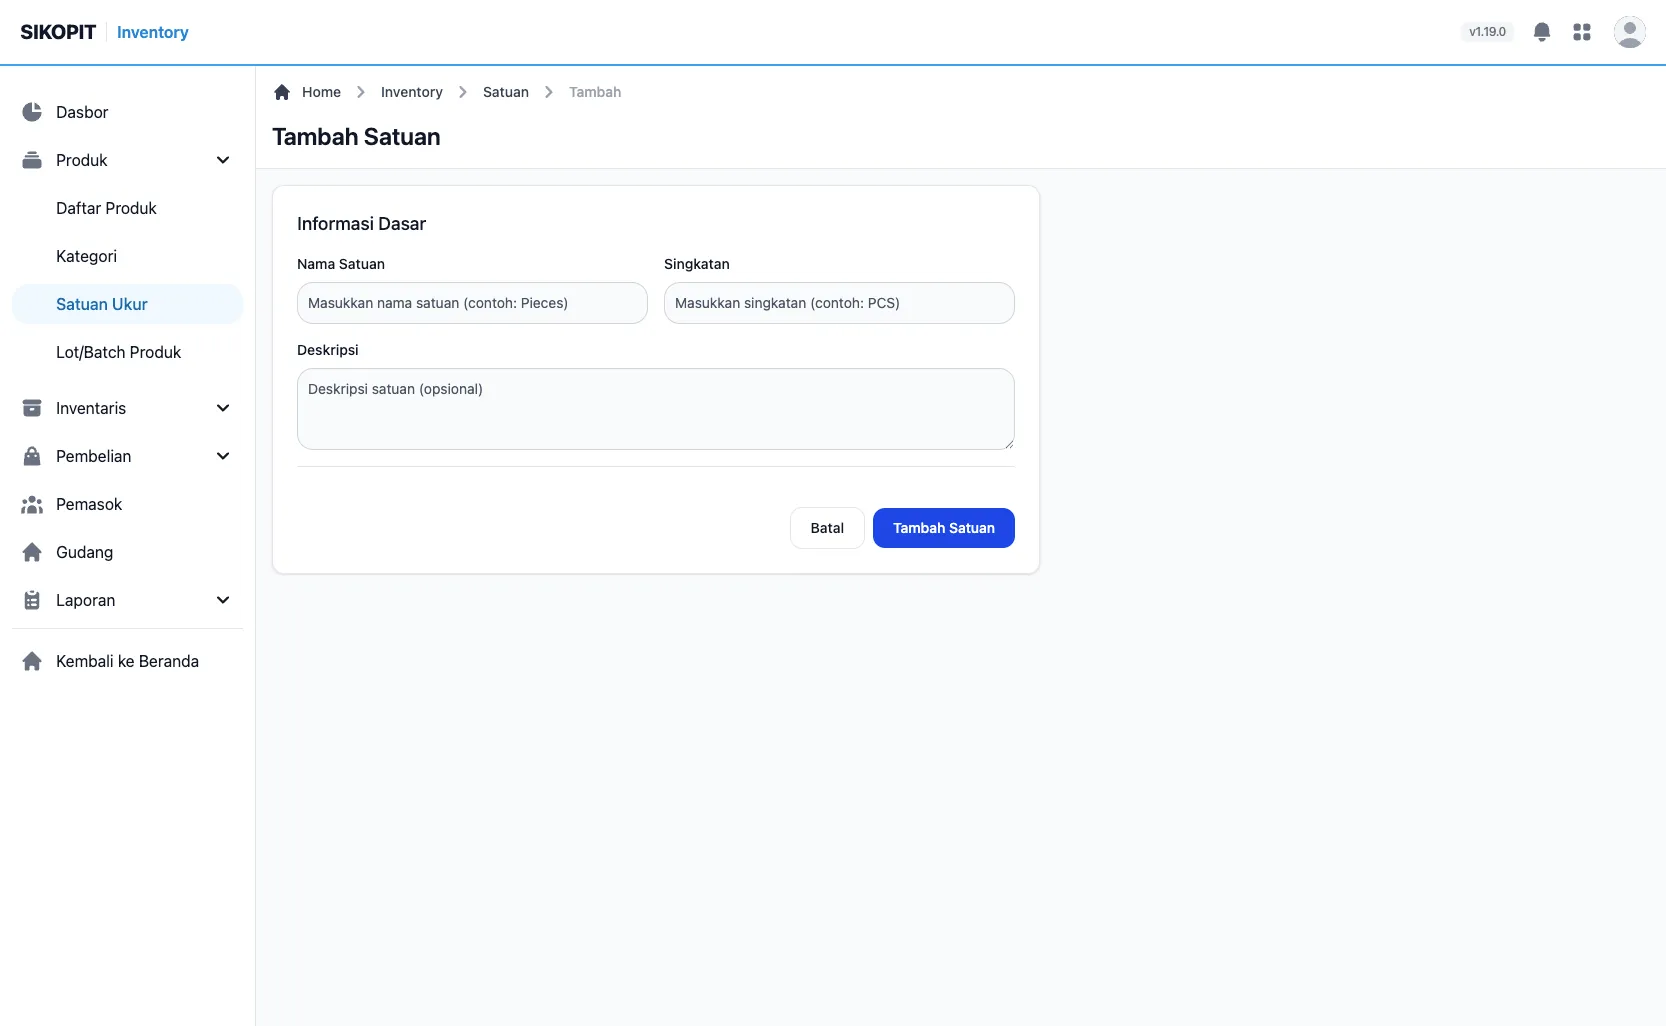Click the Kembali ke Beranda home icon
The image size is (1666, 1026).
coord(32,661)
